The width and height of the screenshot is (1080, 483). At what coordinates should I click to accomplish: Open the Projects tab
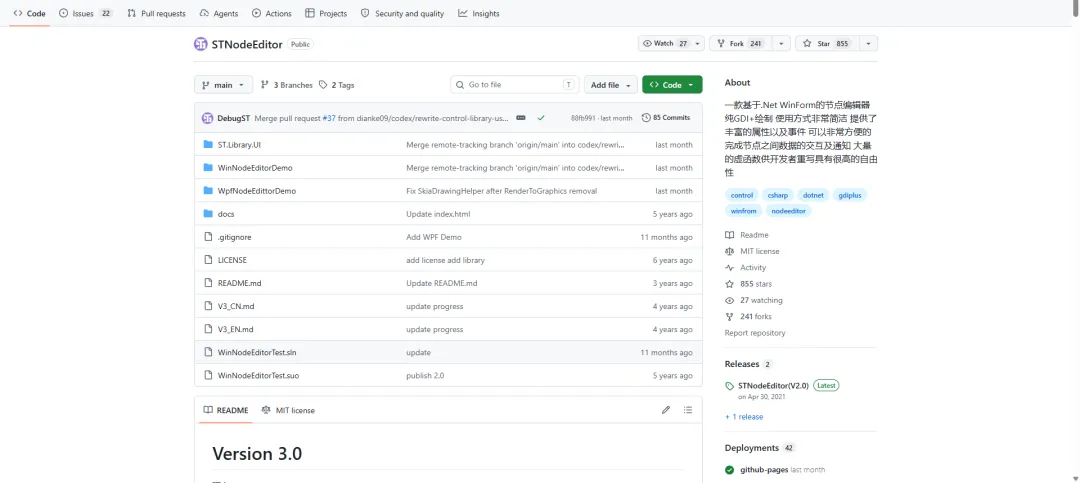click(326, 13)
